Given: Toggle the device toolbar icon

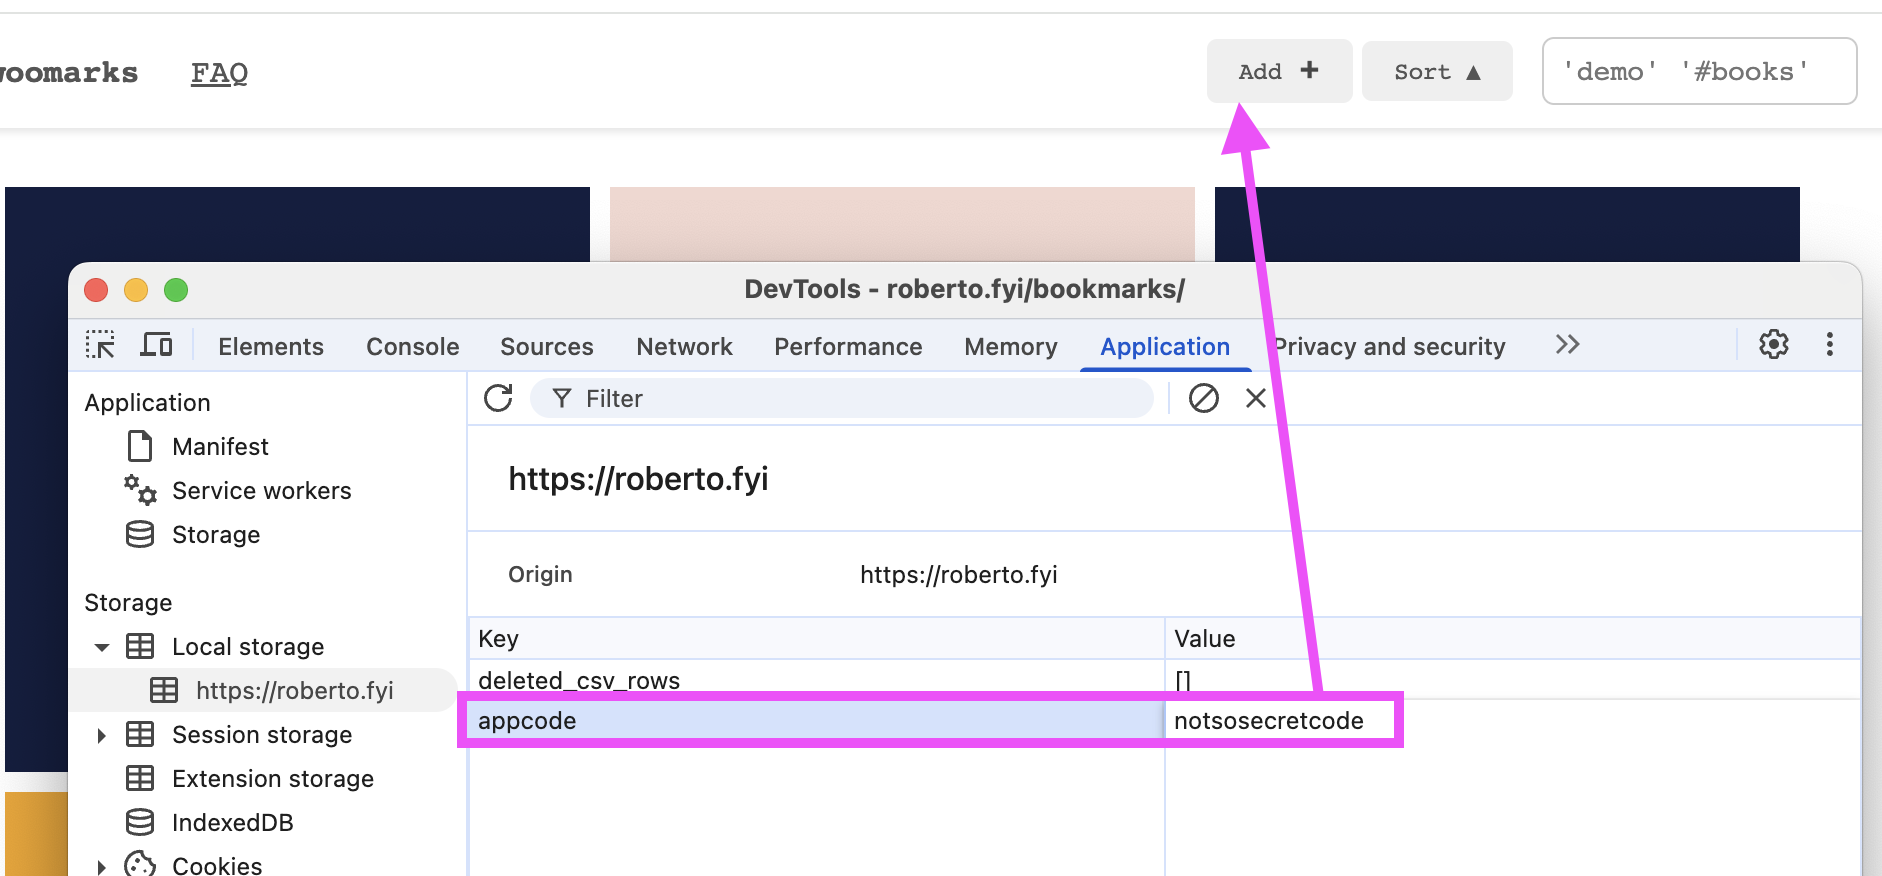Looking at the screenshot, I should (x=156, y=345).
